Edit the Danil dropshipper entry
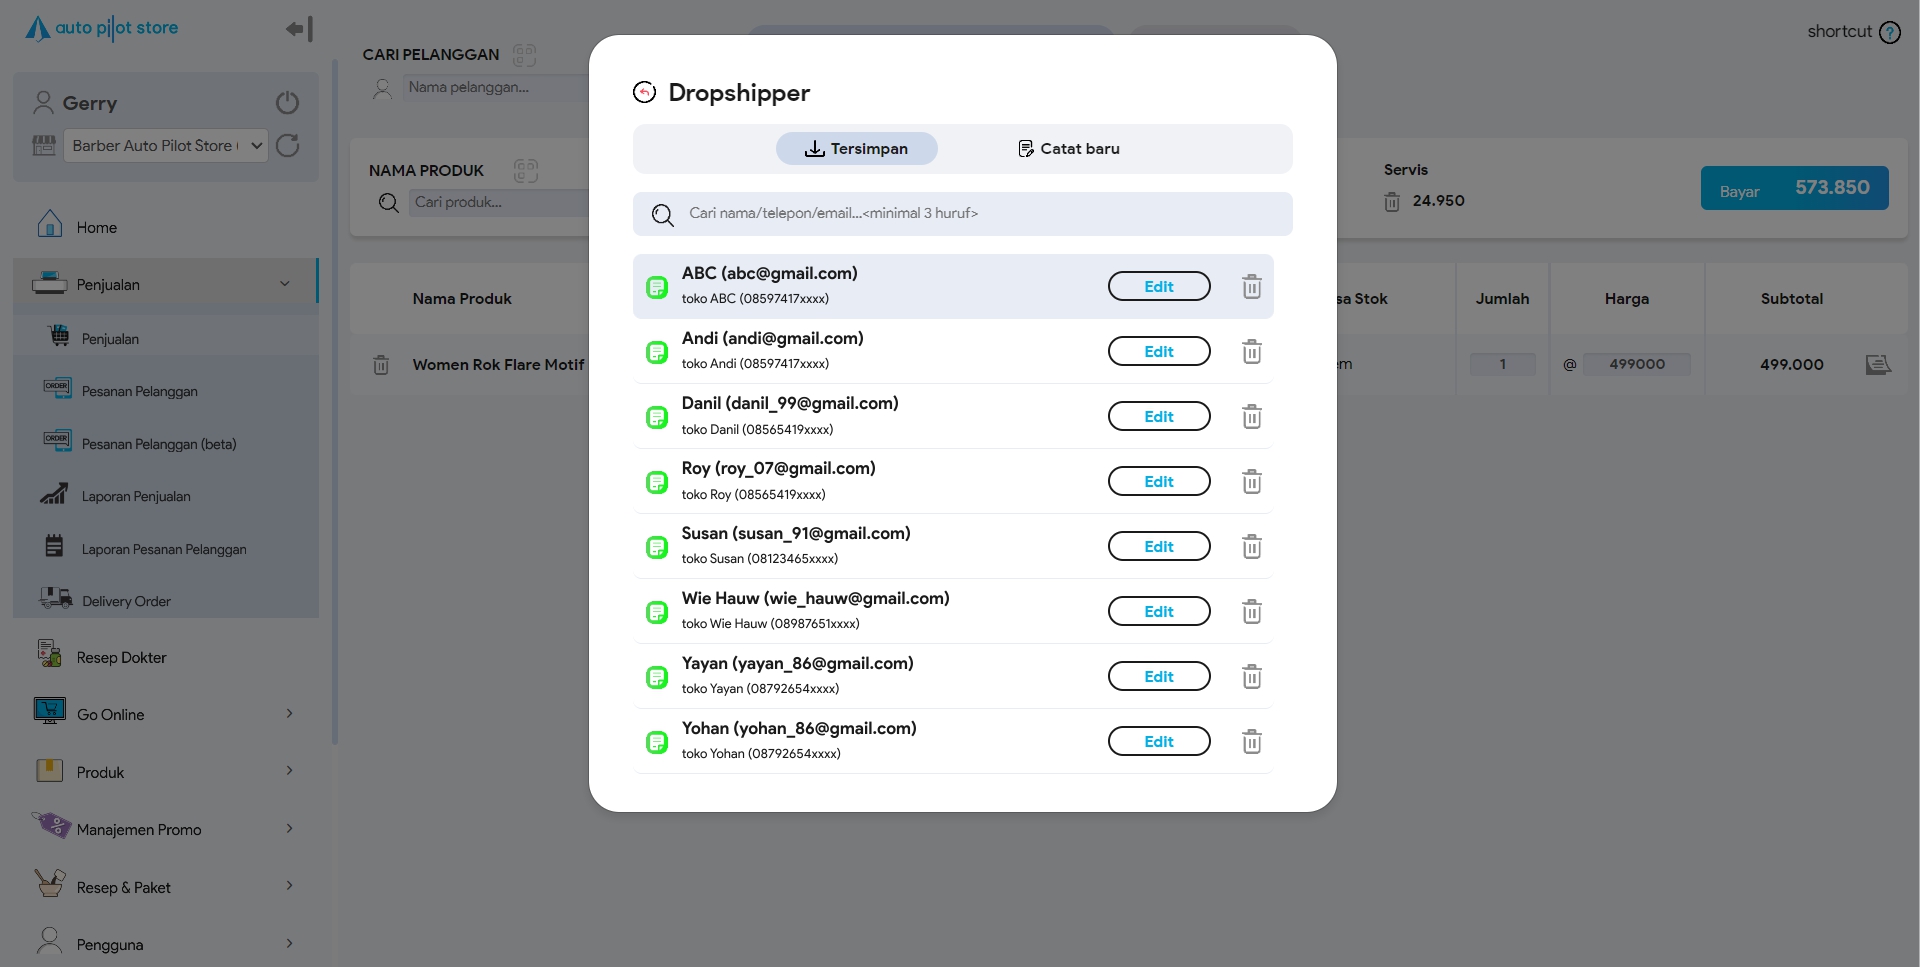The height and width of the screenshot is (967, 1920). 1158,417
